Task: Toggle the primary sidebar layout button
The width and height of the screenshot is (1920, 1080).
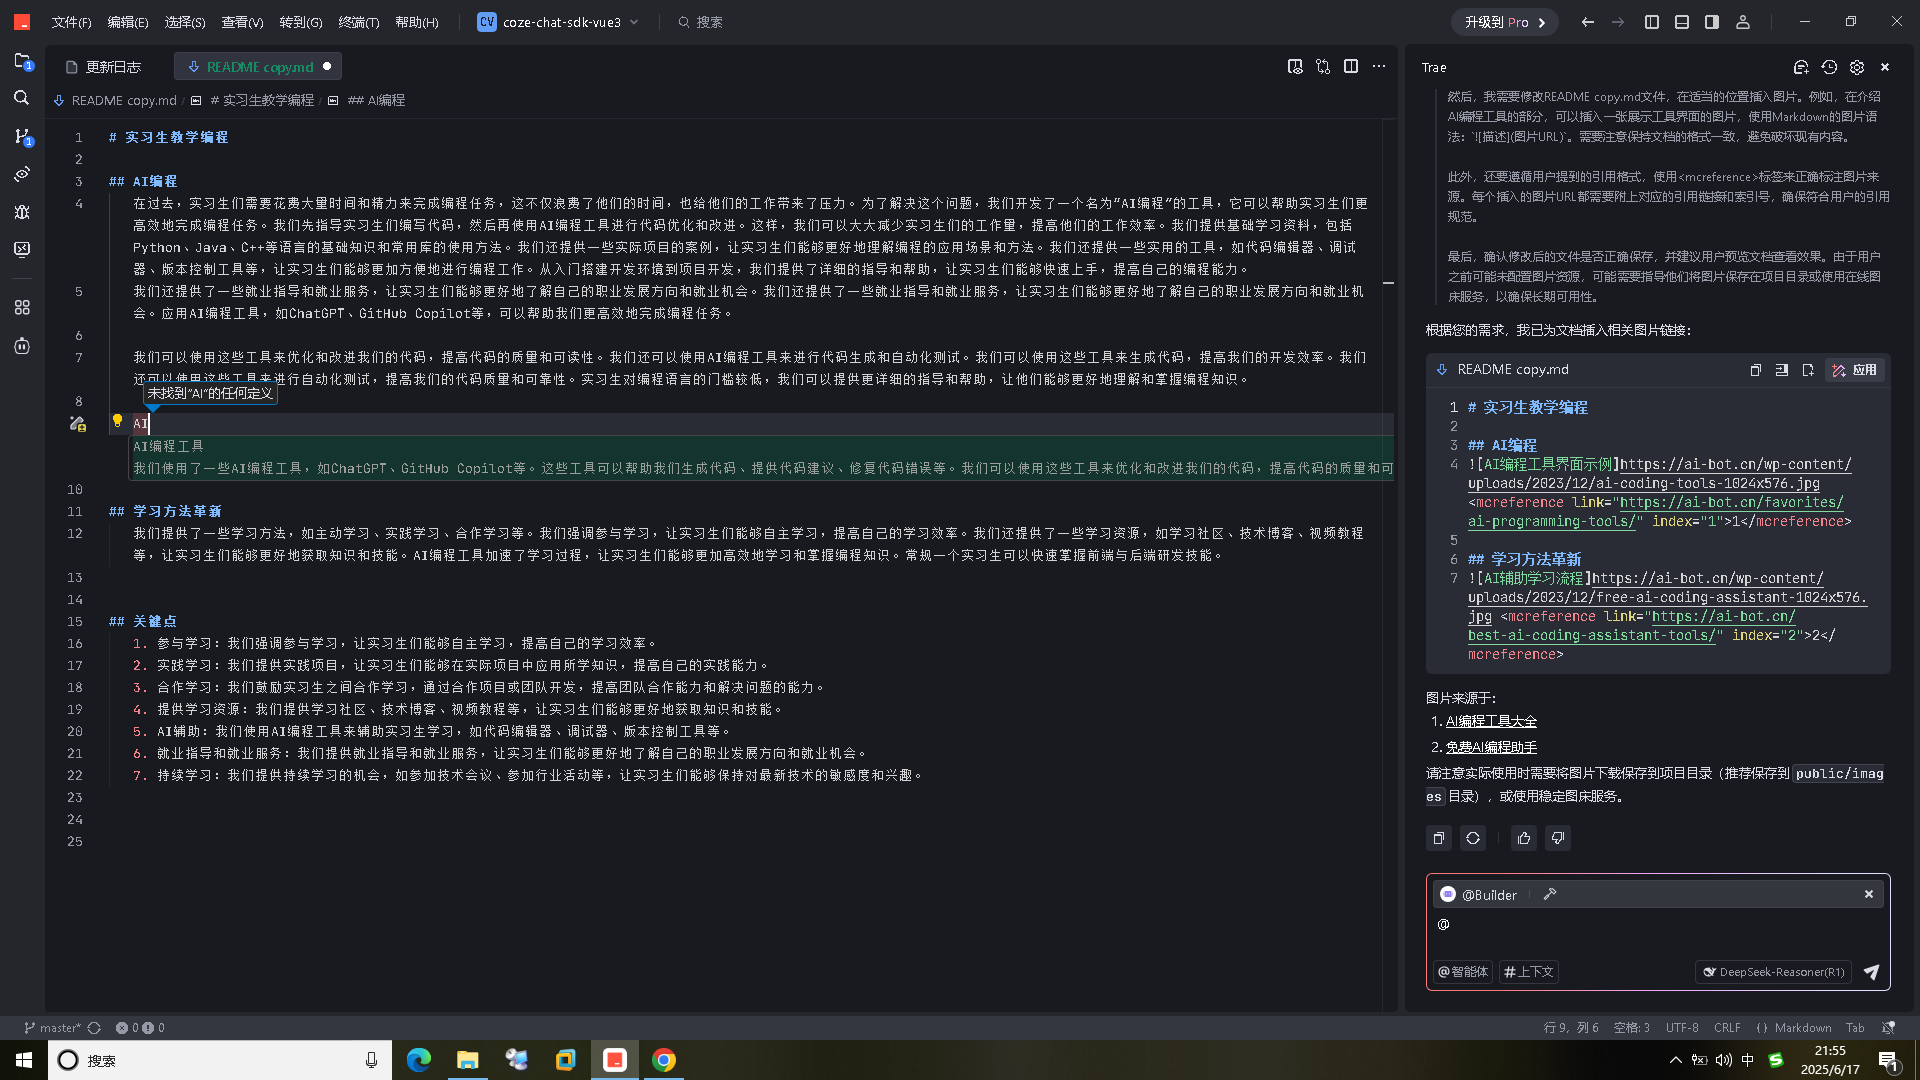Action: (x=1652, y=22)
